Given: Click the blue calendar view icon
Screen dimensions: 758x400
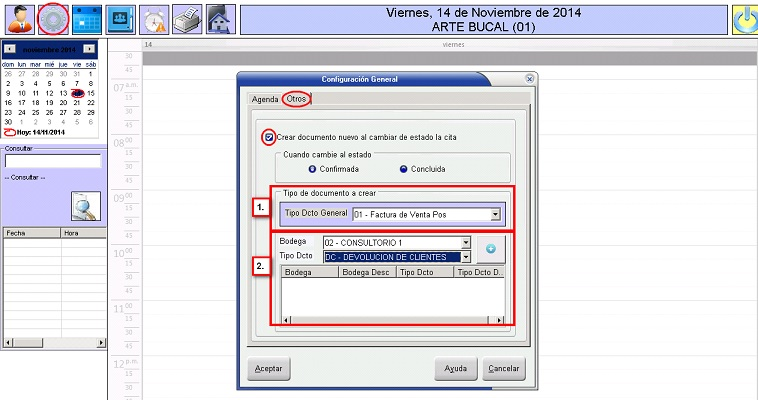Looking at the screenshot, I should pos(87,18).
